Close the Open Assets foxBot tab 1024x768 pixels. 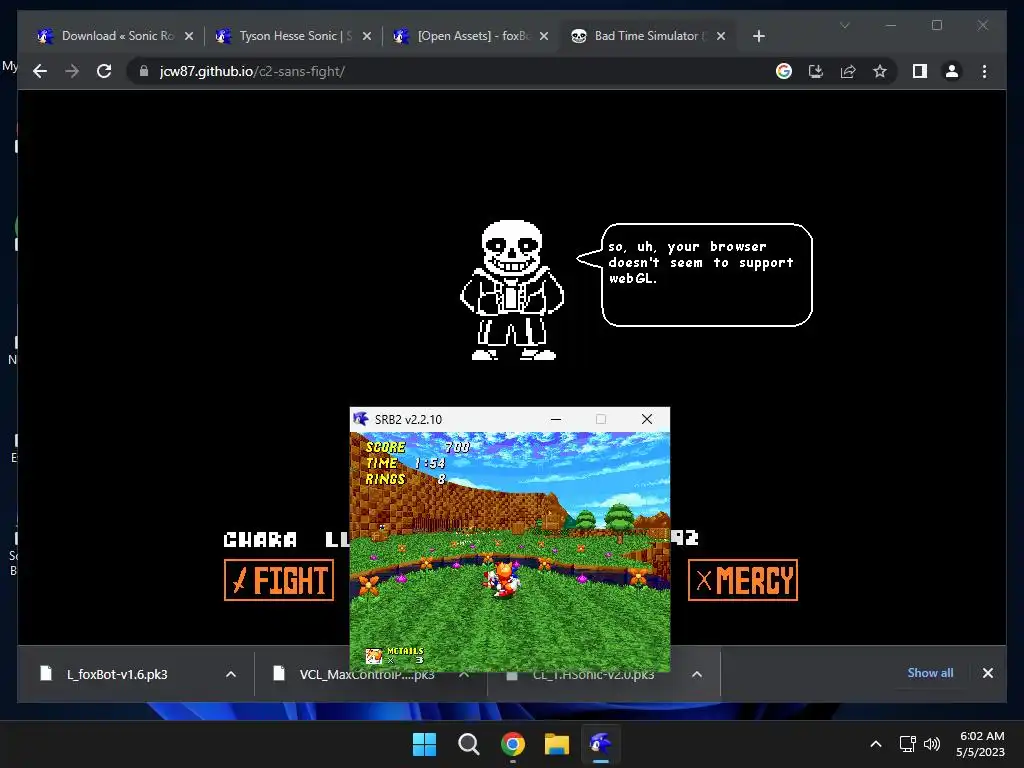[x=543, y=36]
